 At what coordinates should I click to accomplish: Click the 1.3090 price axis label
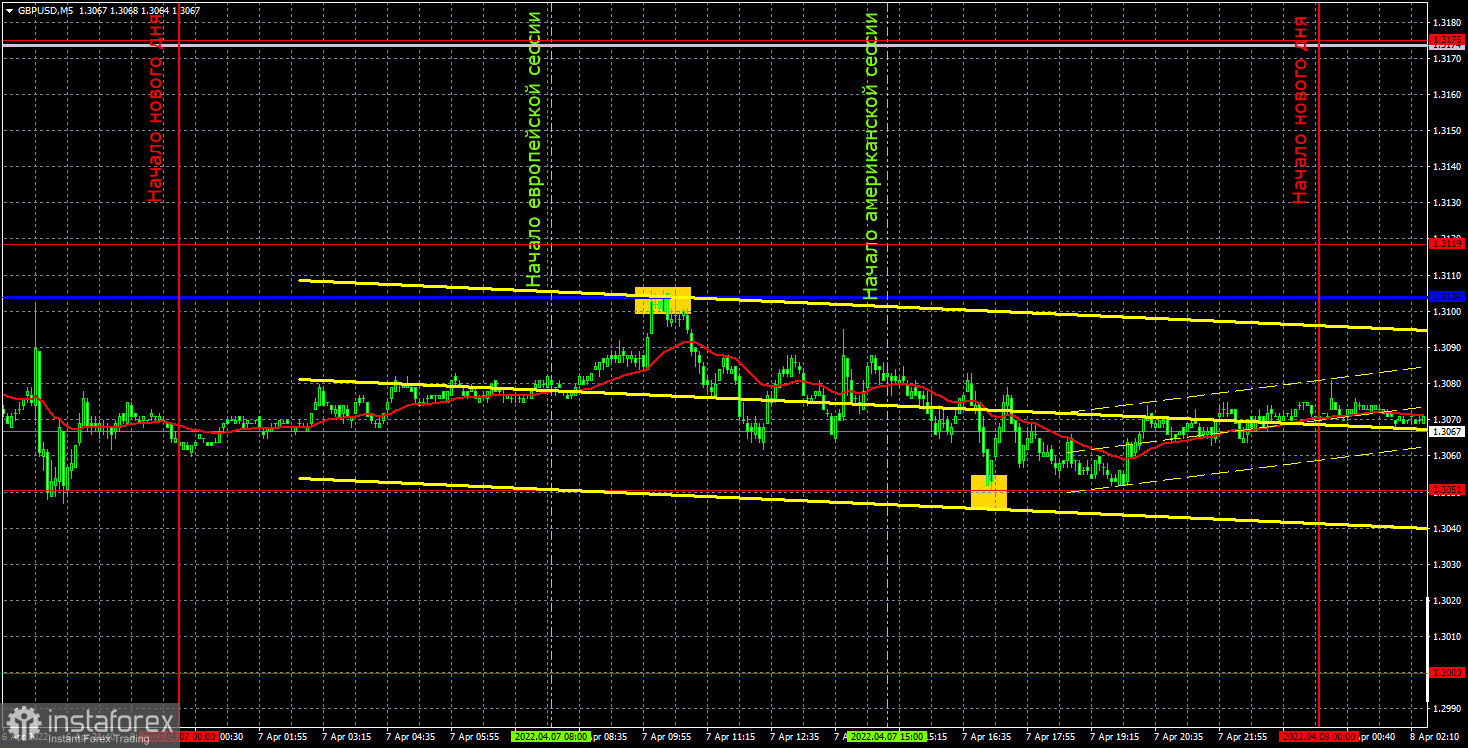click(1447, 348)
